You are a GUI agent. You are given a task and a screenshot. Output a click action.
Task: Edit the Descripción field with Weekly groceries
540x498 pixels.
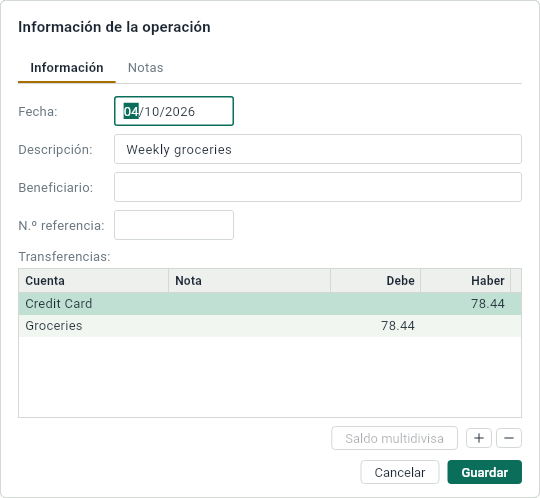click(318, 149)
